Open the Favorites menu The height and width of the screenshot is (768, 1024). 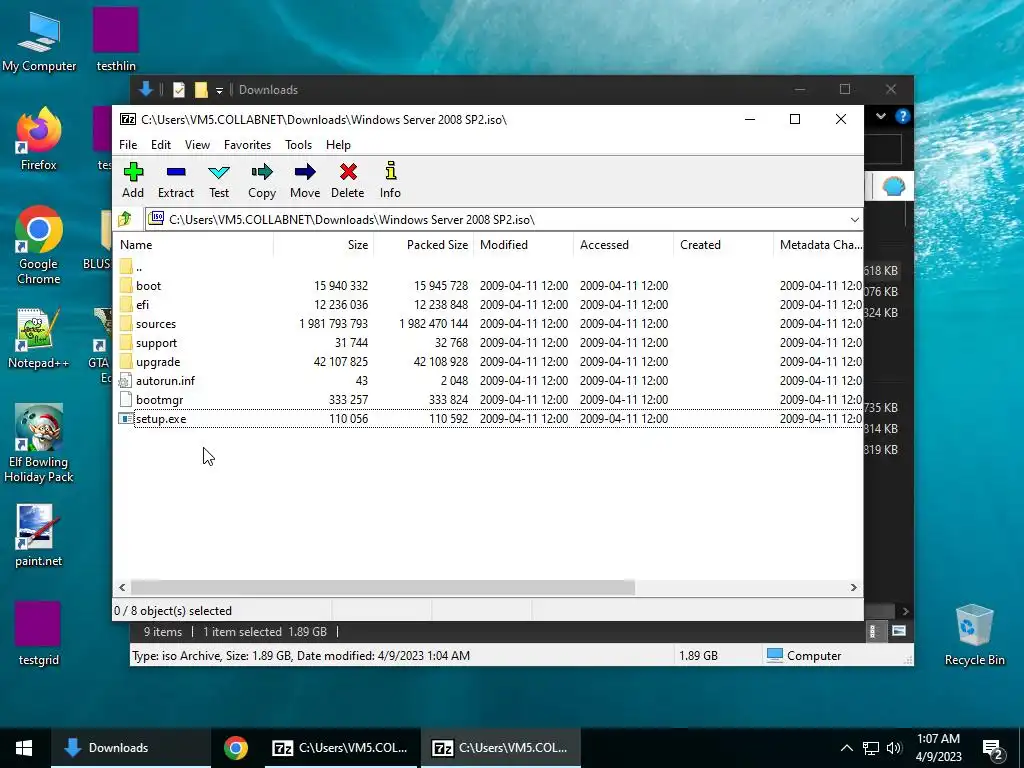pos(247,145)
